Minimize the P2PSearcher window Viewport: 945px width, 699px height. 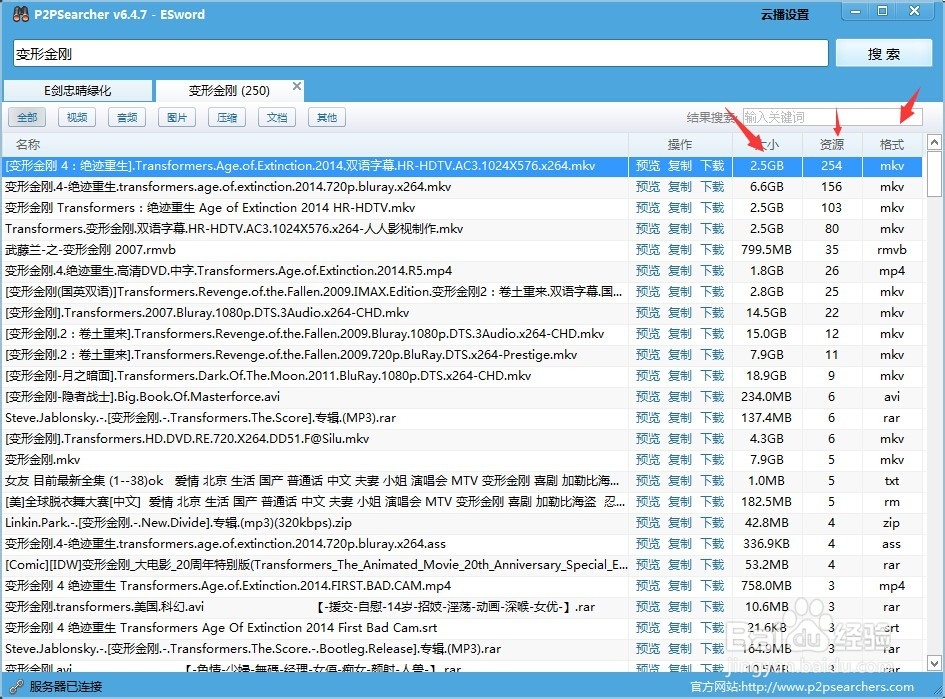[855, 11]
